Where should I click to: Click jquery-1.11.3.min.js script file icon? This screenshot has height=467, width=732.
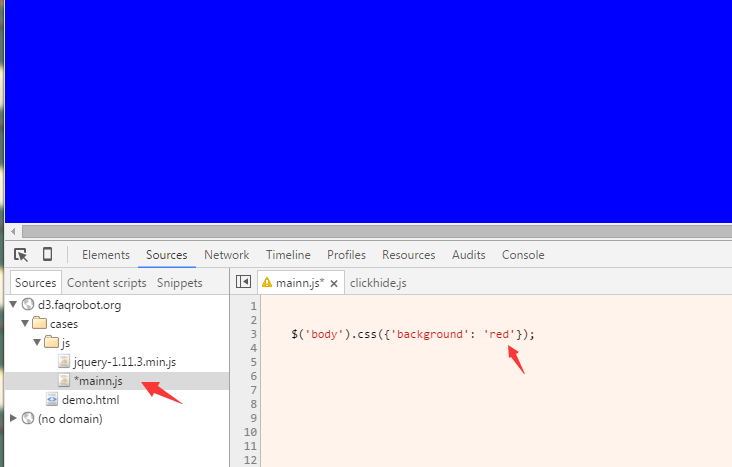tap(64, 361)
